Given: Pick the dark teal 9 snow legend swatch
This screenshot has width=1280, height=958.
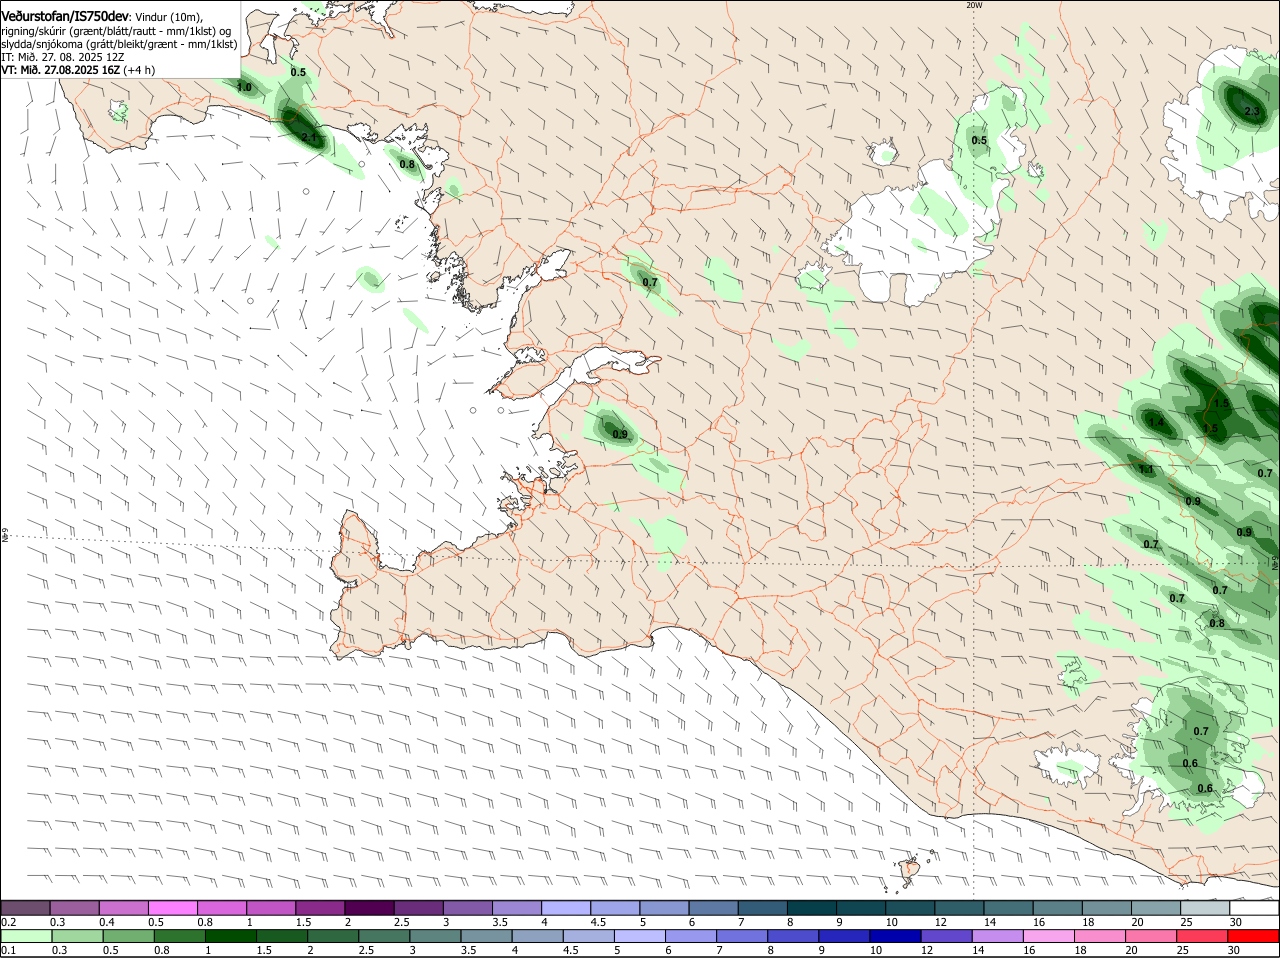Looking at the screenshot, I should 859,907.
